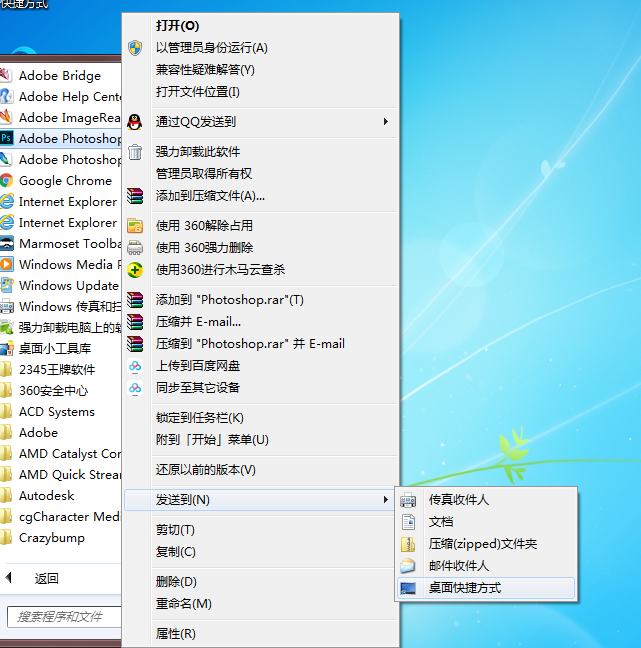The height and width of the screenshot is (648, 641).
Task: Click the 360 icon beside 使用 360解除占用
Action: point(135,226)
